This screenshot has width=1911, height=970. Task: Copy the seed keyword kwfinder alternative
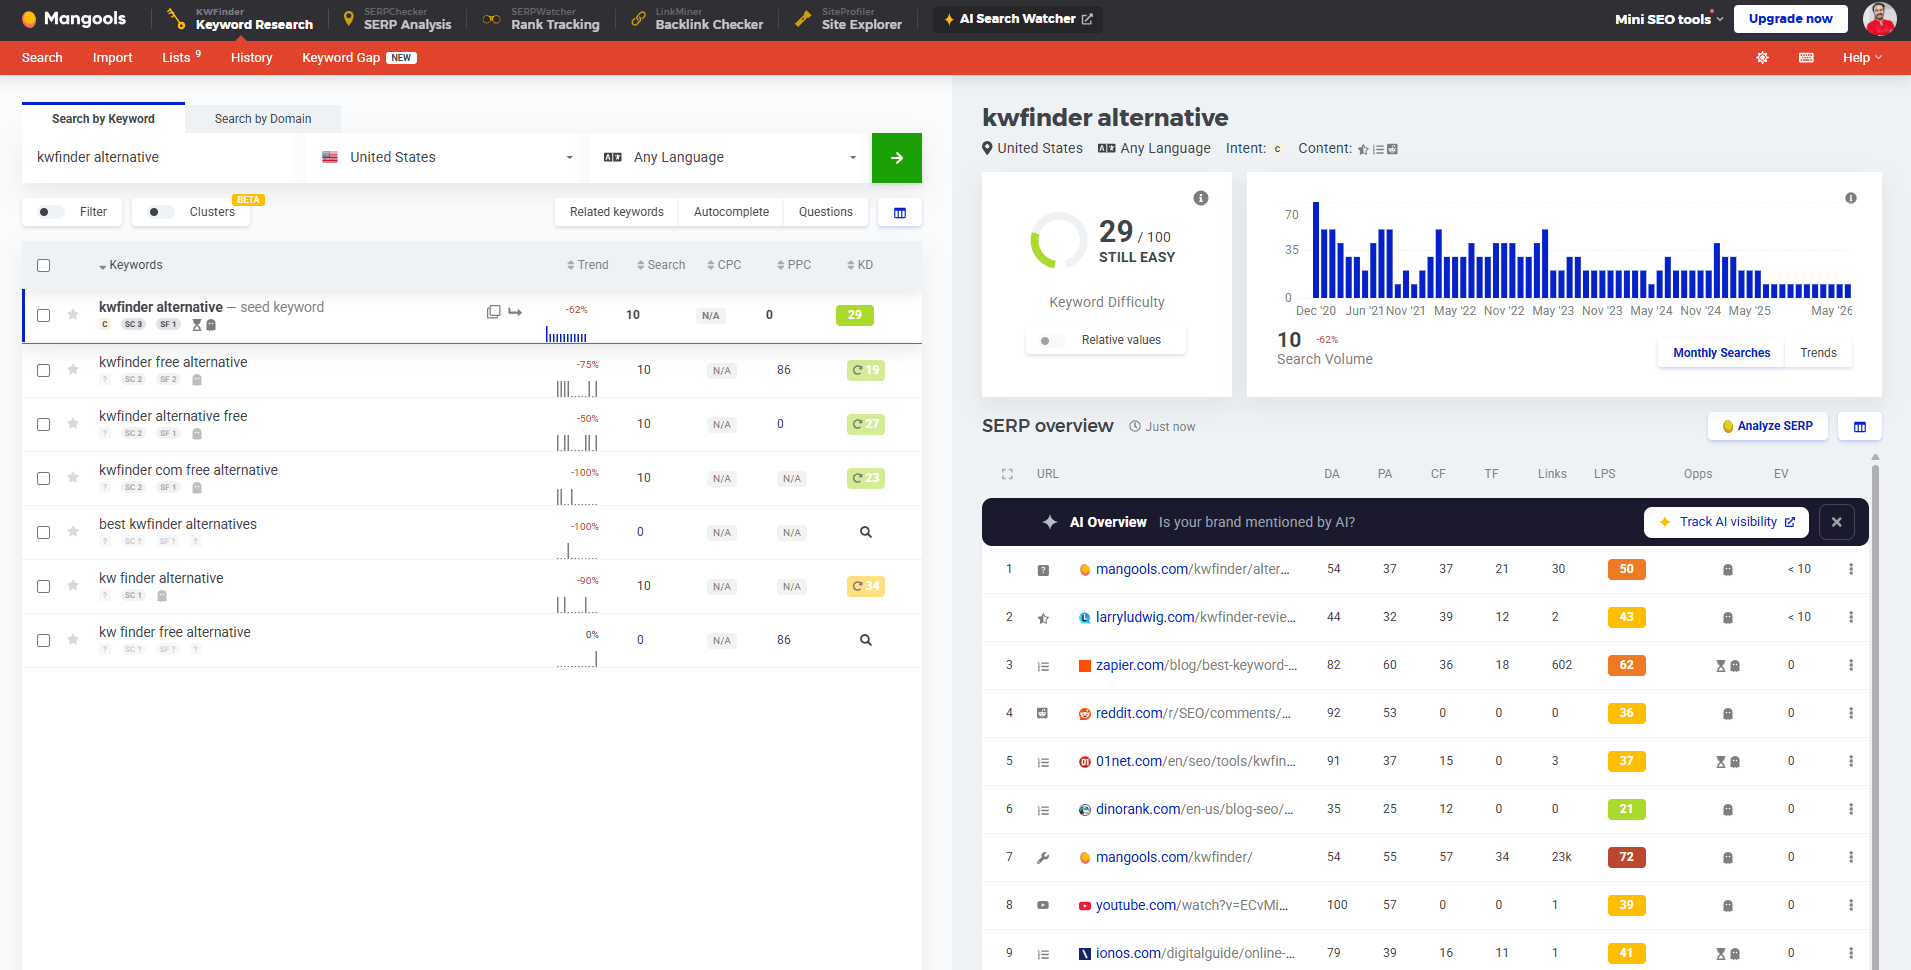coord(493,312)
